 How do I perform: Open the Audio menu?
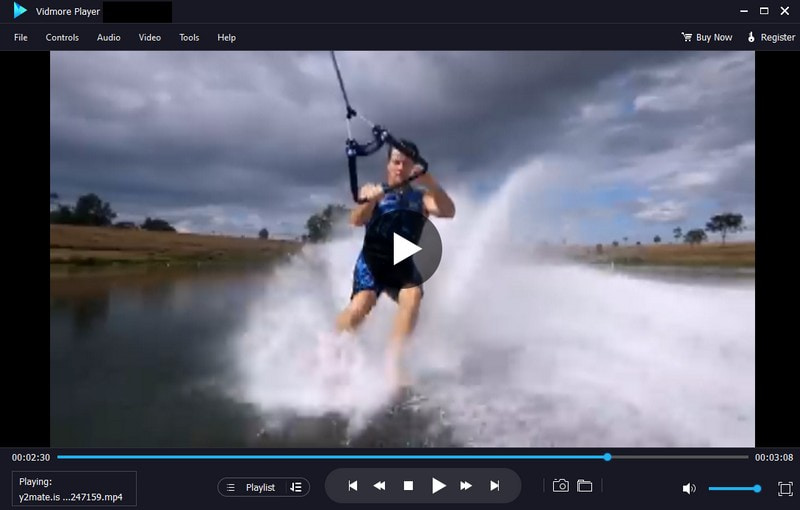(109, 37)
